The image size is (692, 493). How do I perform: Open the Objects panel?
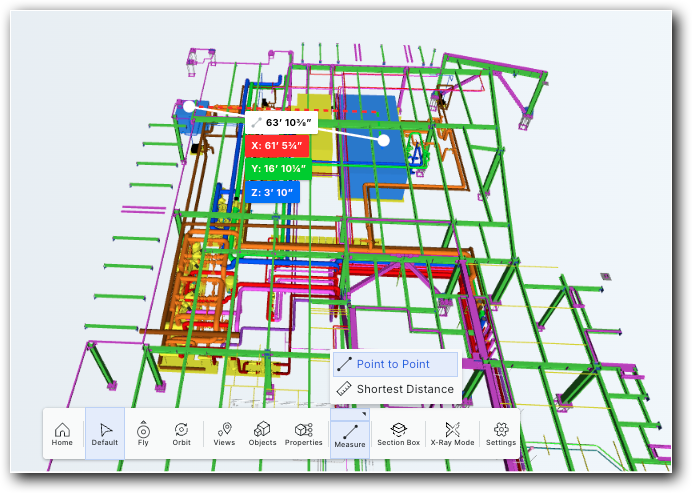click(262, 434)
